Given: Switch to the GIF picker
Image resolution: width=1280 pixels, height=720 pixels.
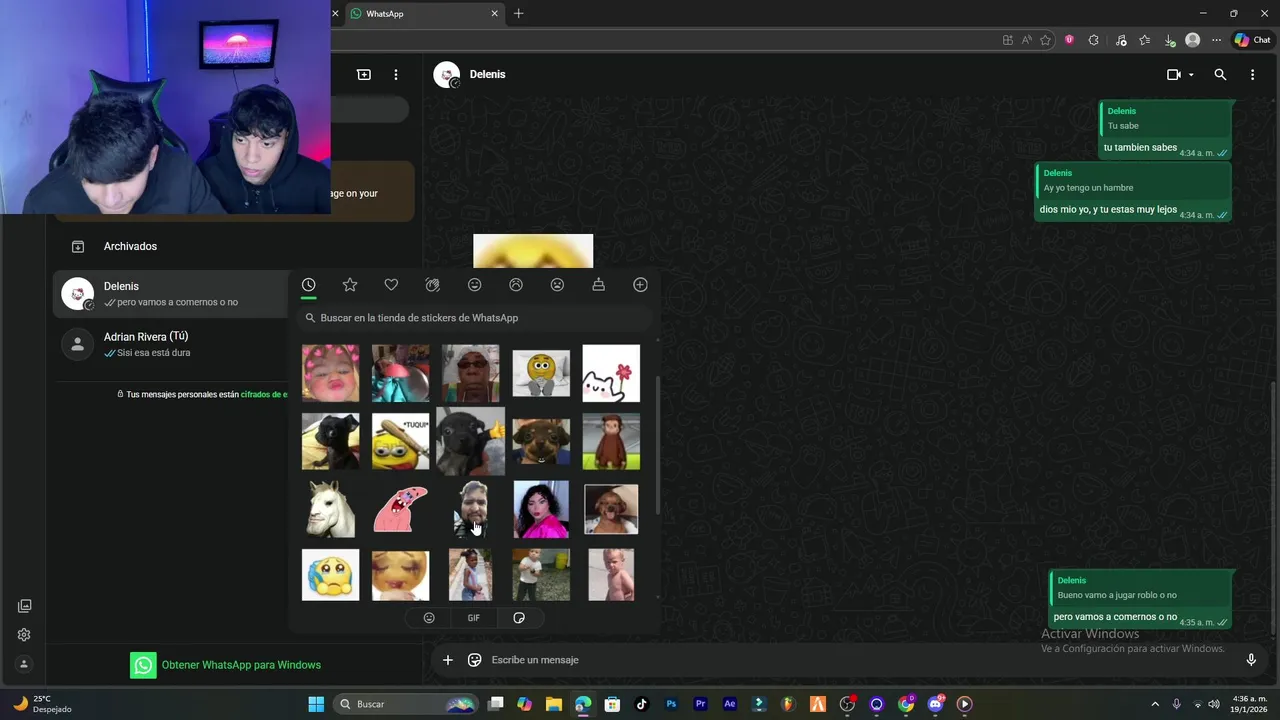Looking at the screenshot, I should click(x=474, y=618).
